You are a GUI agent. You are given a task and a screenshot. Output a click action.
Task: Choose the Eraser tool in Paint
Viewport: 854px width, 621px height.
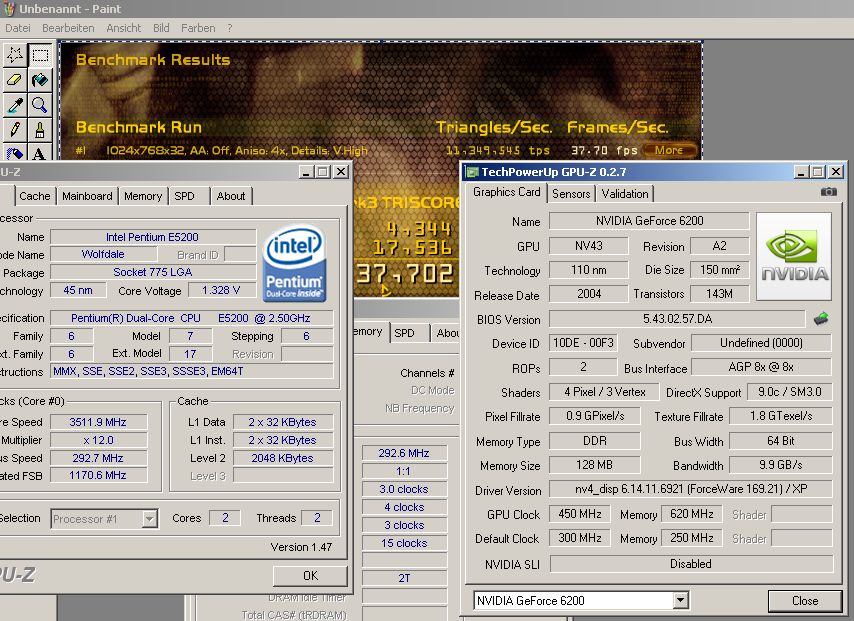pos(15,80)
